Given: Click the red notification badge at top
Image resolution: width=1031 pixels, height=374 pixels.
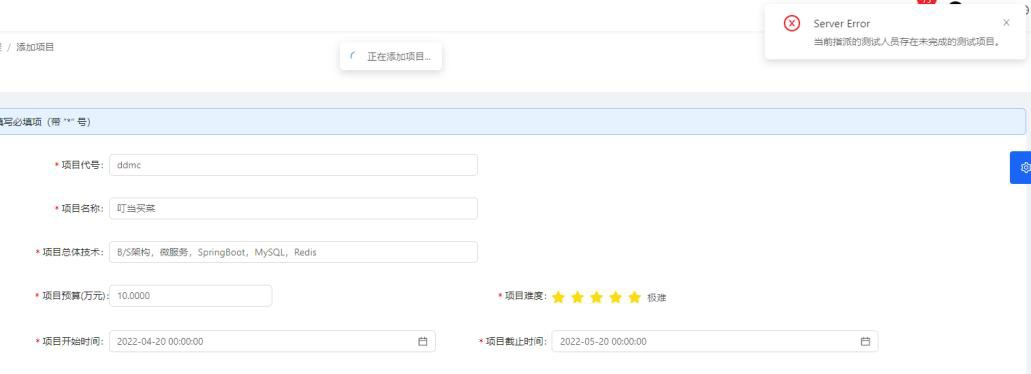Looking at the screenshot, I should click(926, 2).
